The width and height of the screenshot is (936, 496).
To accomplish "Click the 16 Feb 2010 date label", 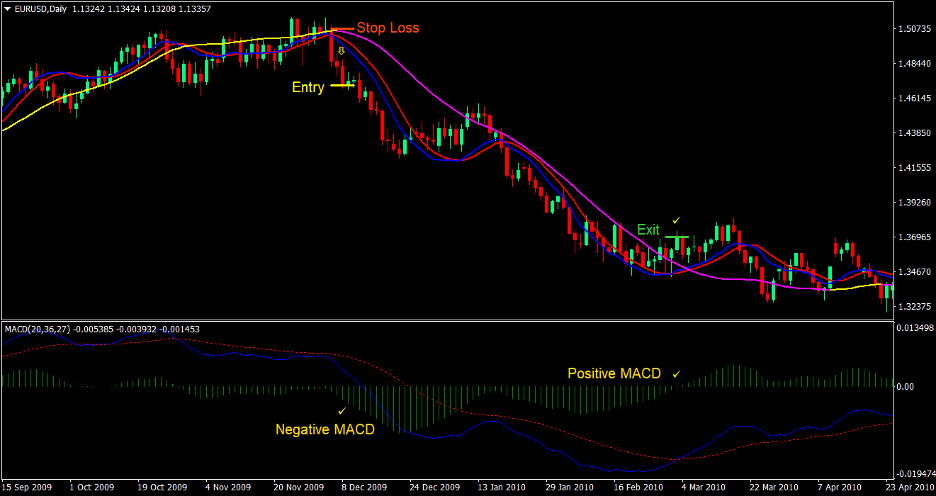I will click(639, 487).
